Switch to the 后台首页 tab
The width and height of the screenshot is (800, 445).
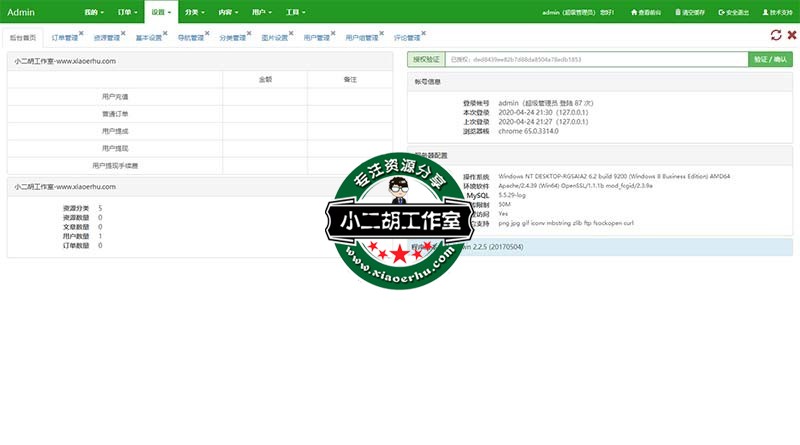coord(23,37)
